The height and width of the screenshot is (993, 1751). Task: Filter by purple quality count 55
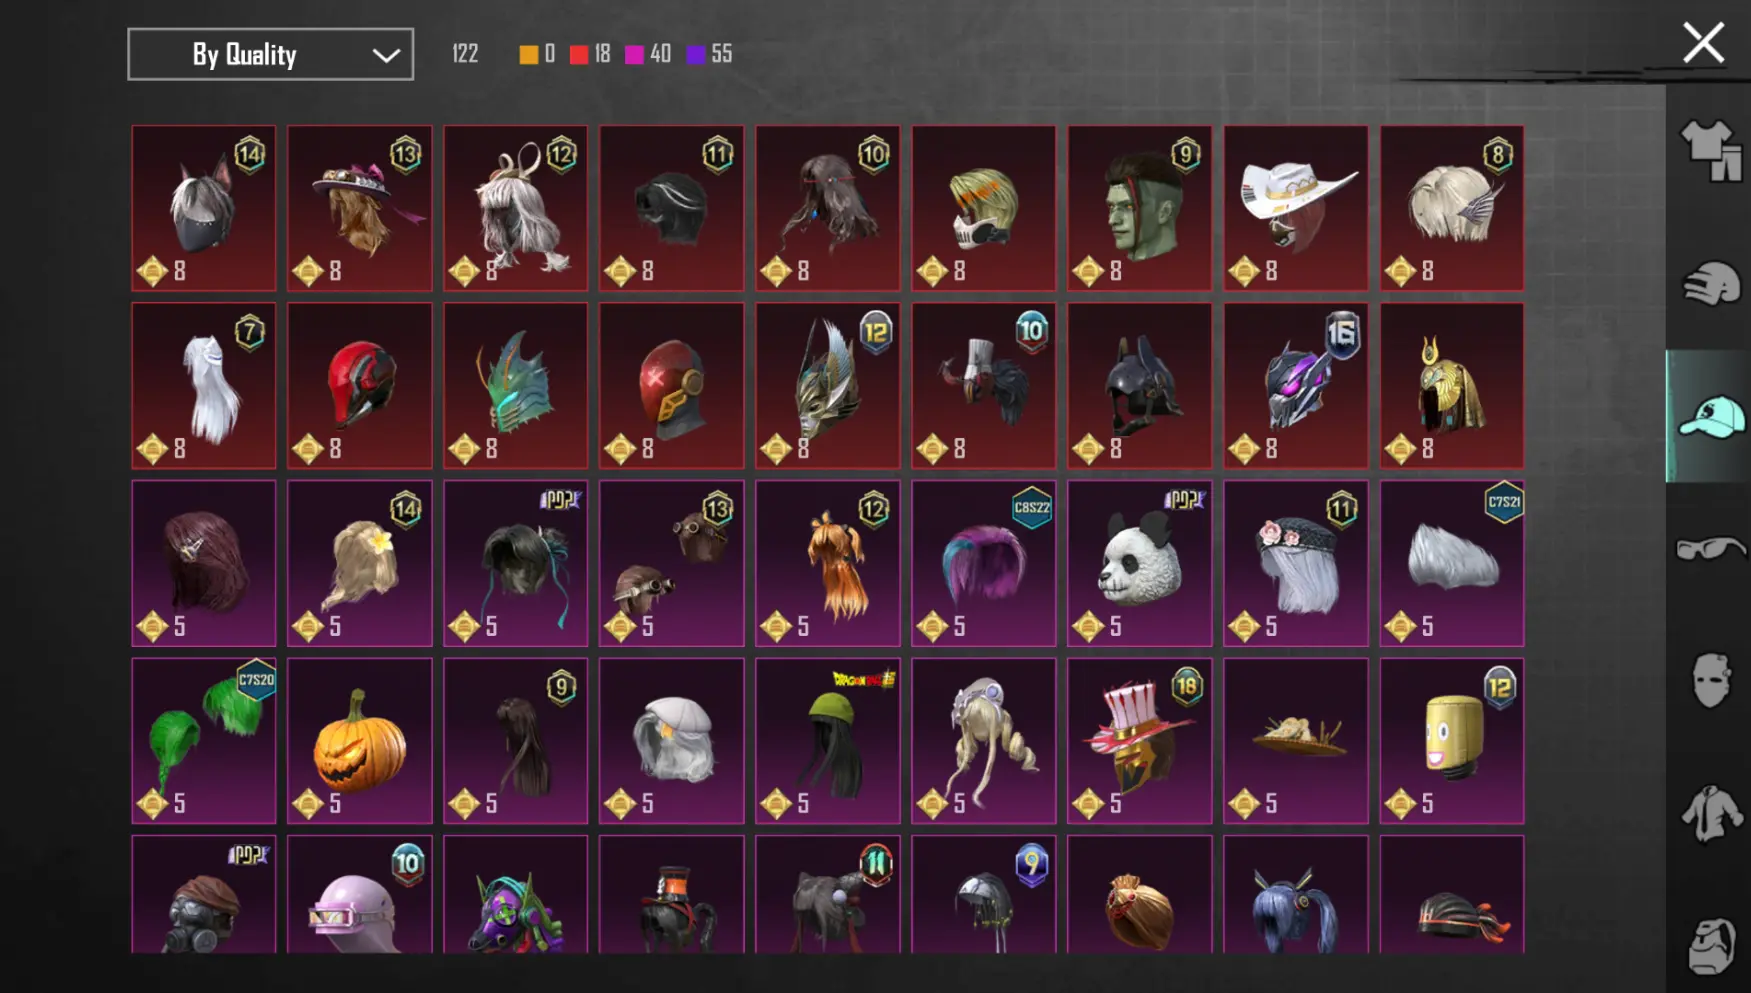click(710, 54)
